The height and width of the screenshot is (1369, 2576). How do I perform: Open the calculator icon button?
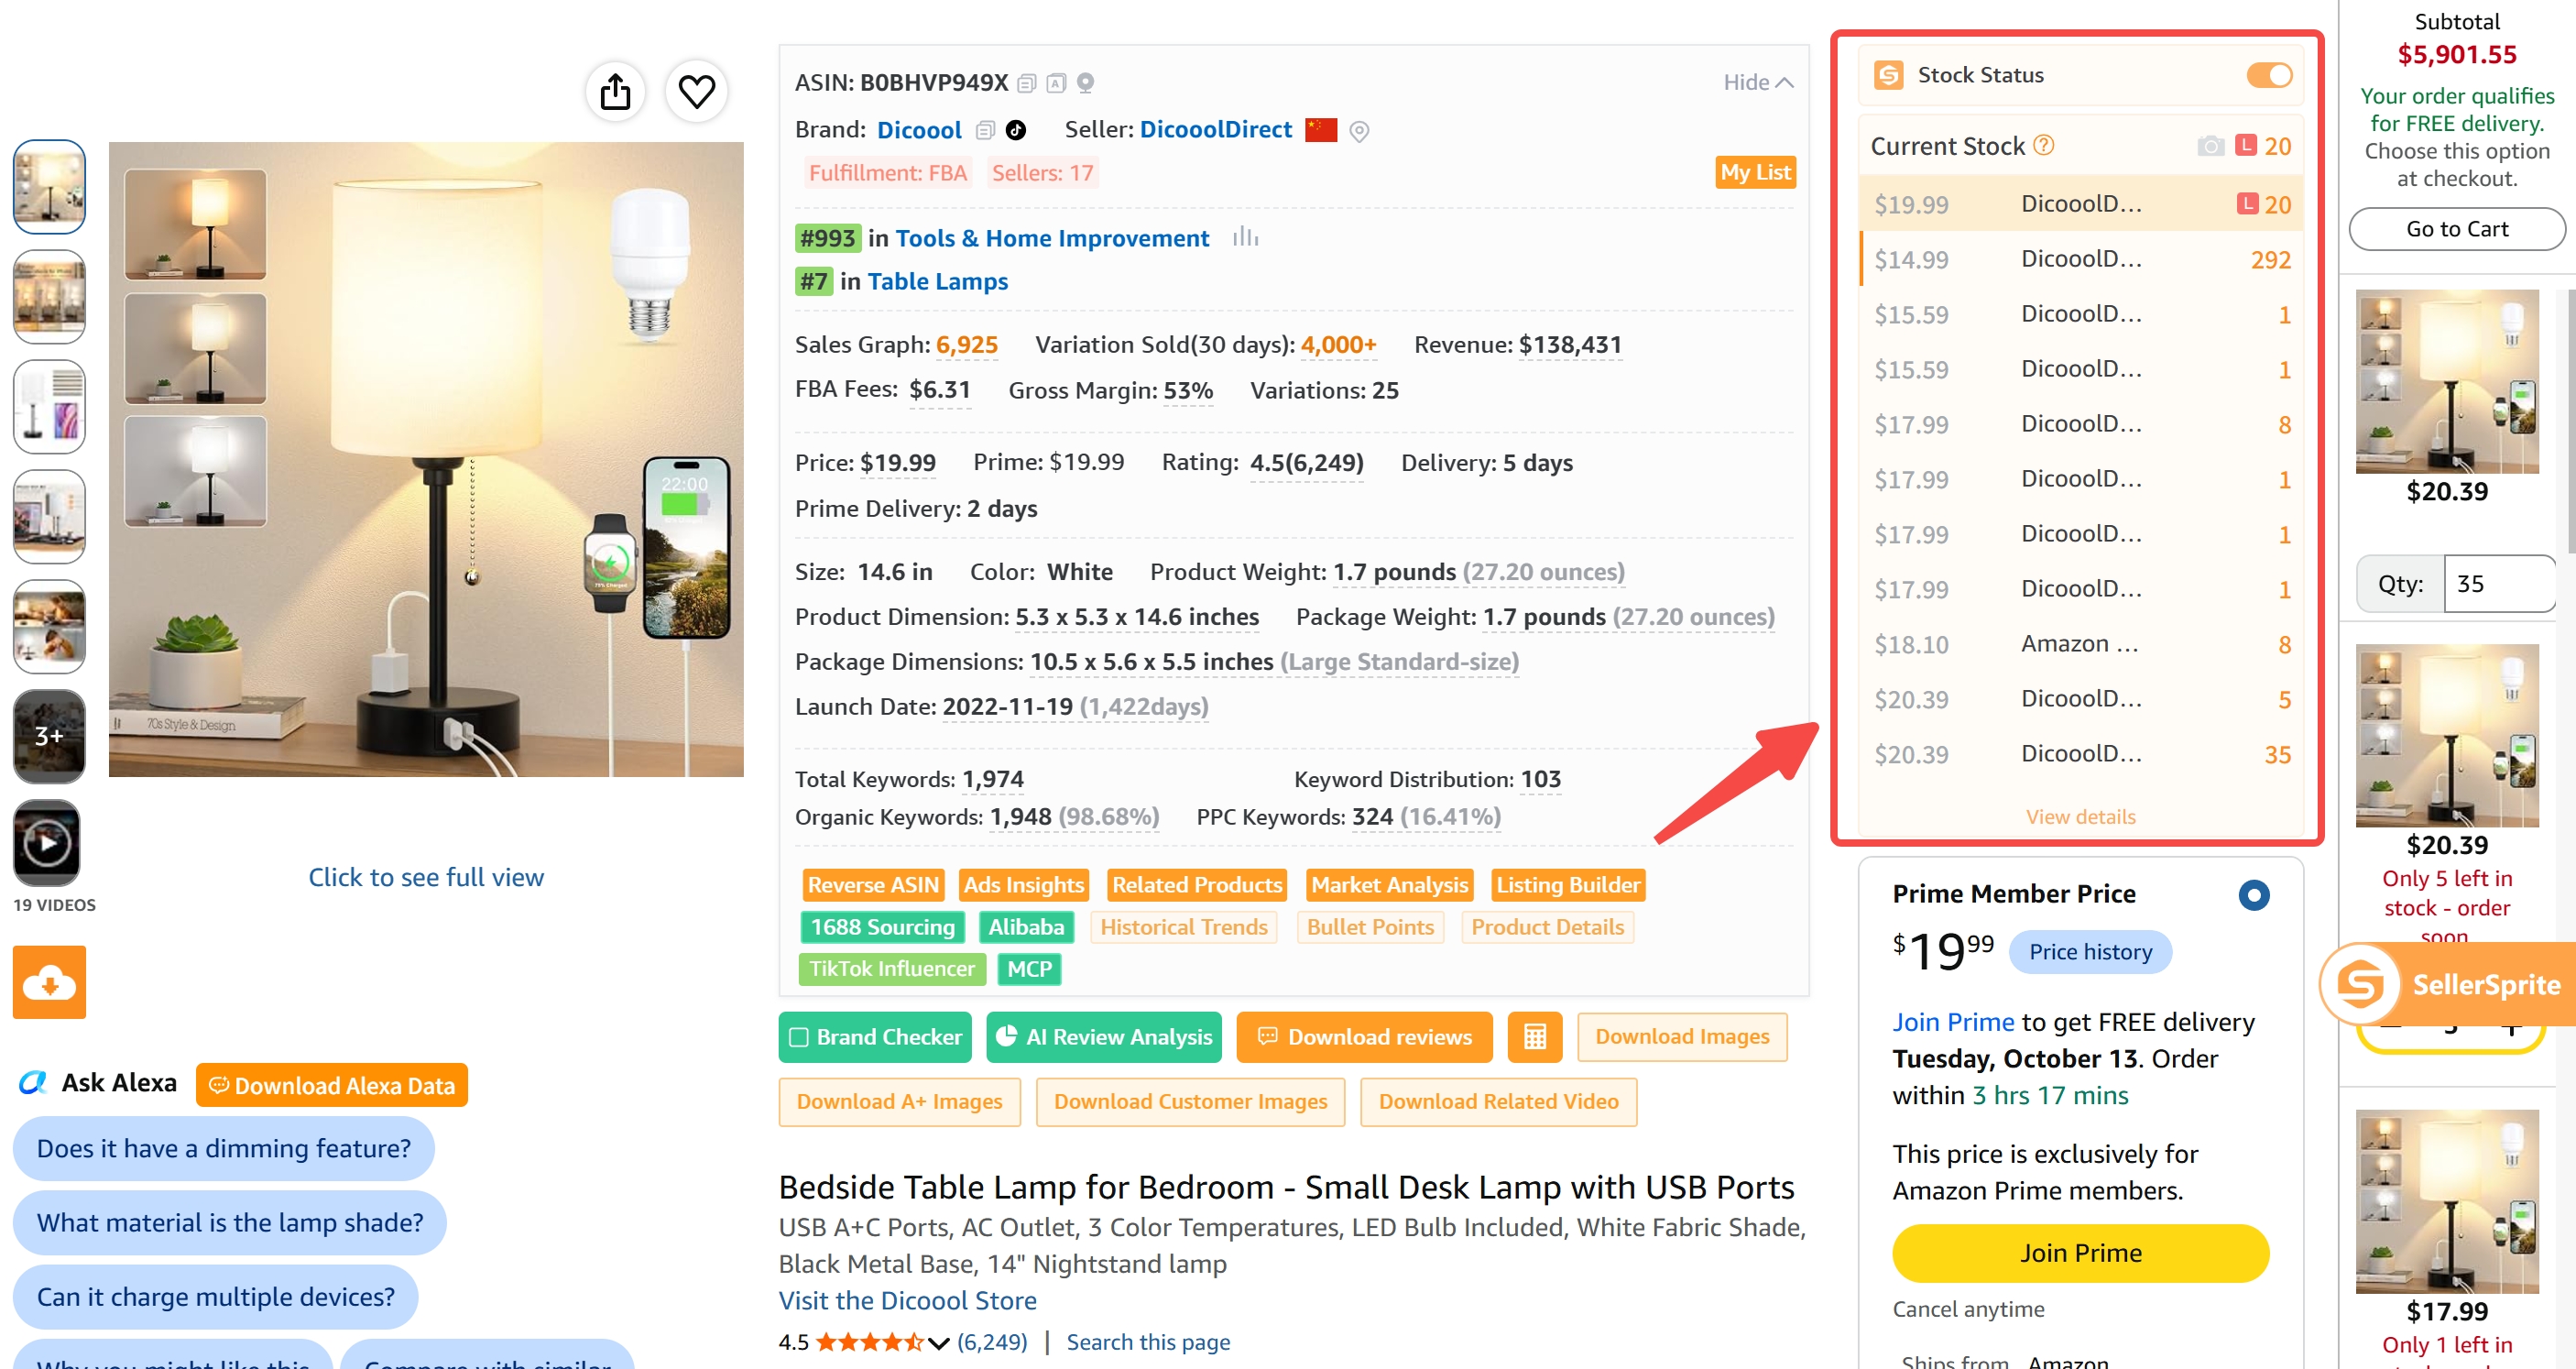pos(1534,1037)
